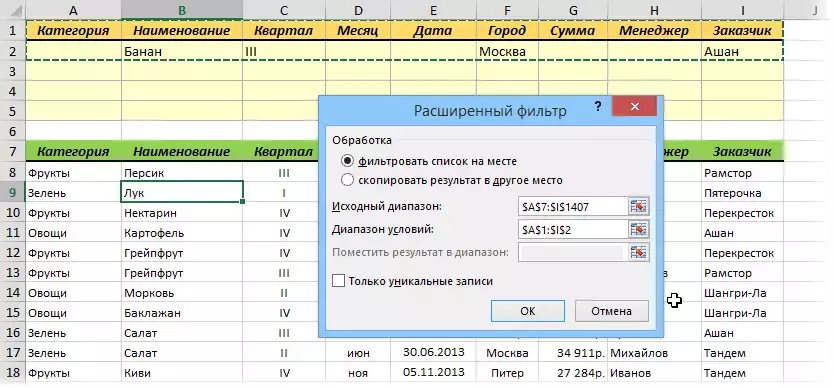The image size is (834, 388).
Task: Click yellow header 'Сумма' in row 1
Action: coord(573,30)
